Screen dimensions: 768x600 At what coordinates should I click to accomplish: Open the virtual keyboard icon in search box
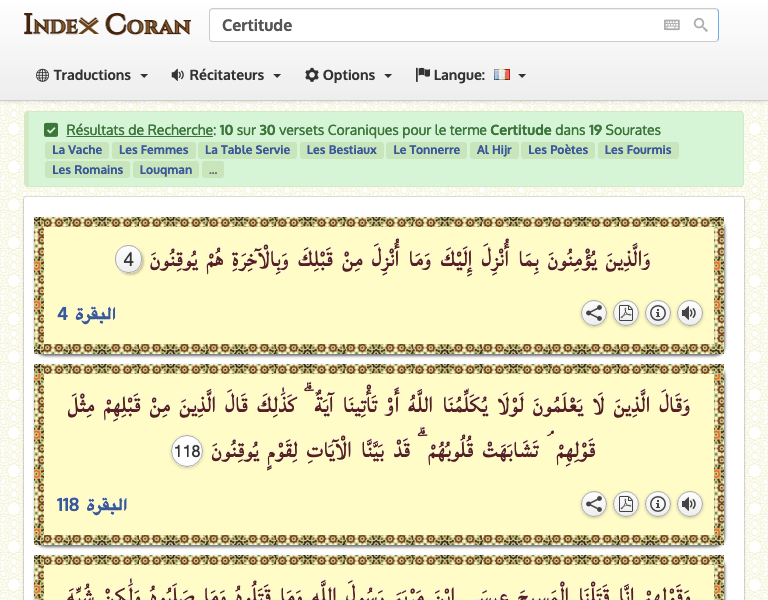click(x=672, y=25)
